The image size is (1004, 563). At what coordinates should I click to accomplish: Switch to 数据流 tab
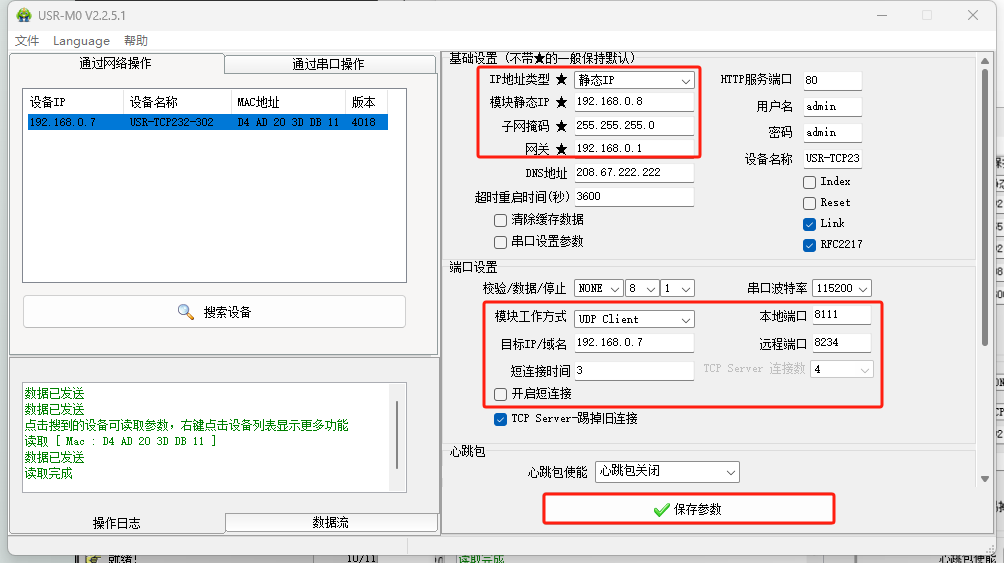pos(331,523)
